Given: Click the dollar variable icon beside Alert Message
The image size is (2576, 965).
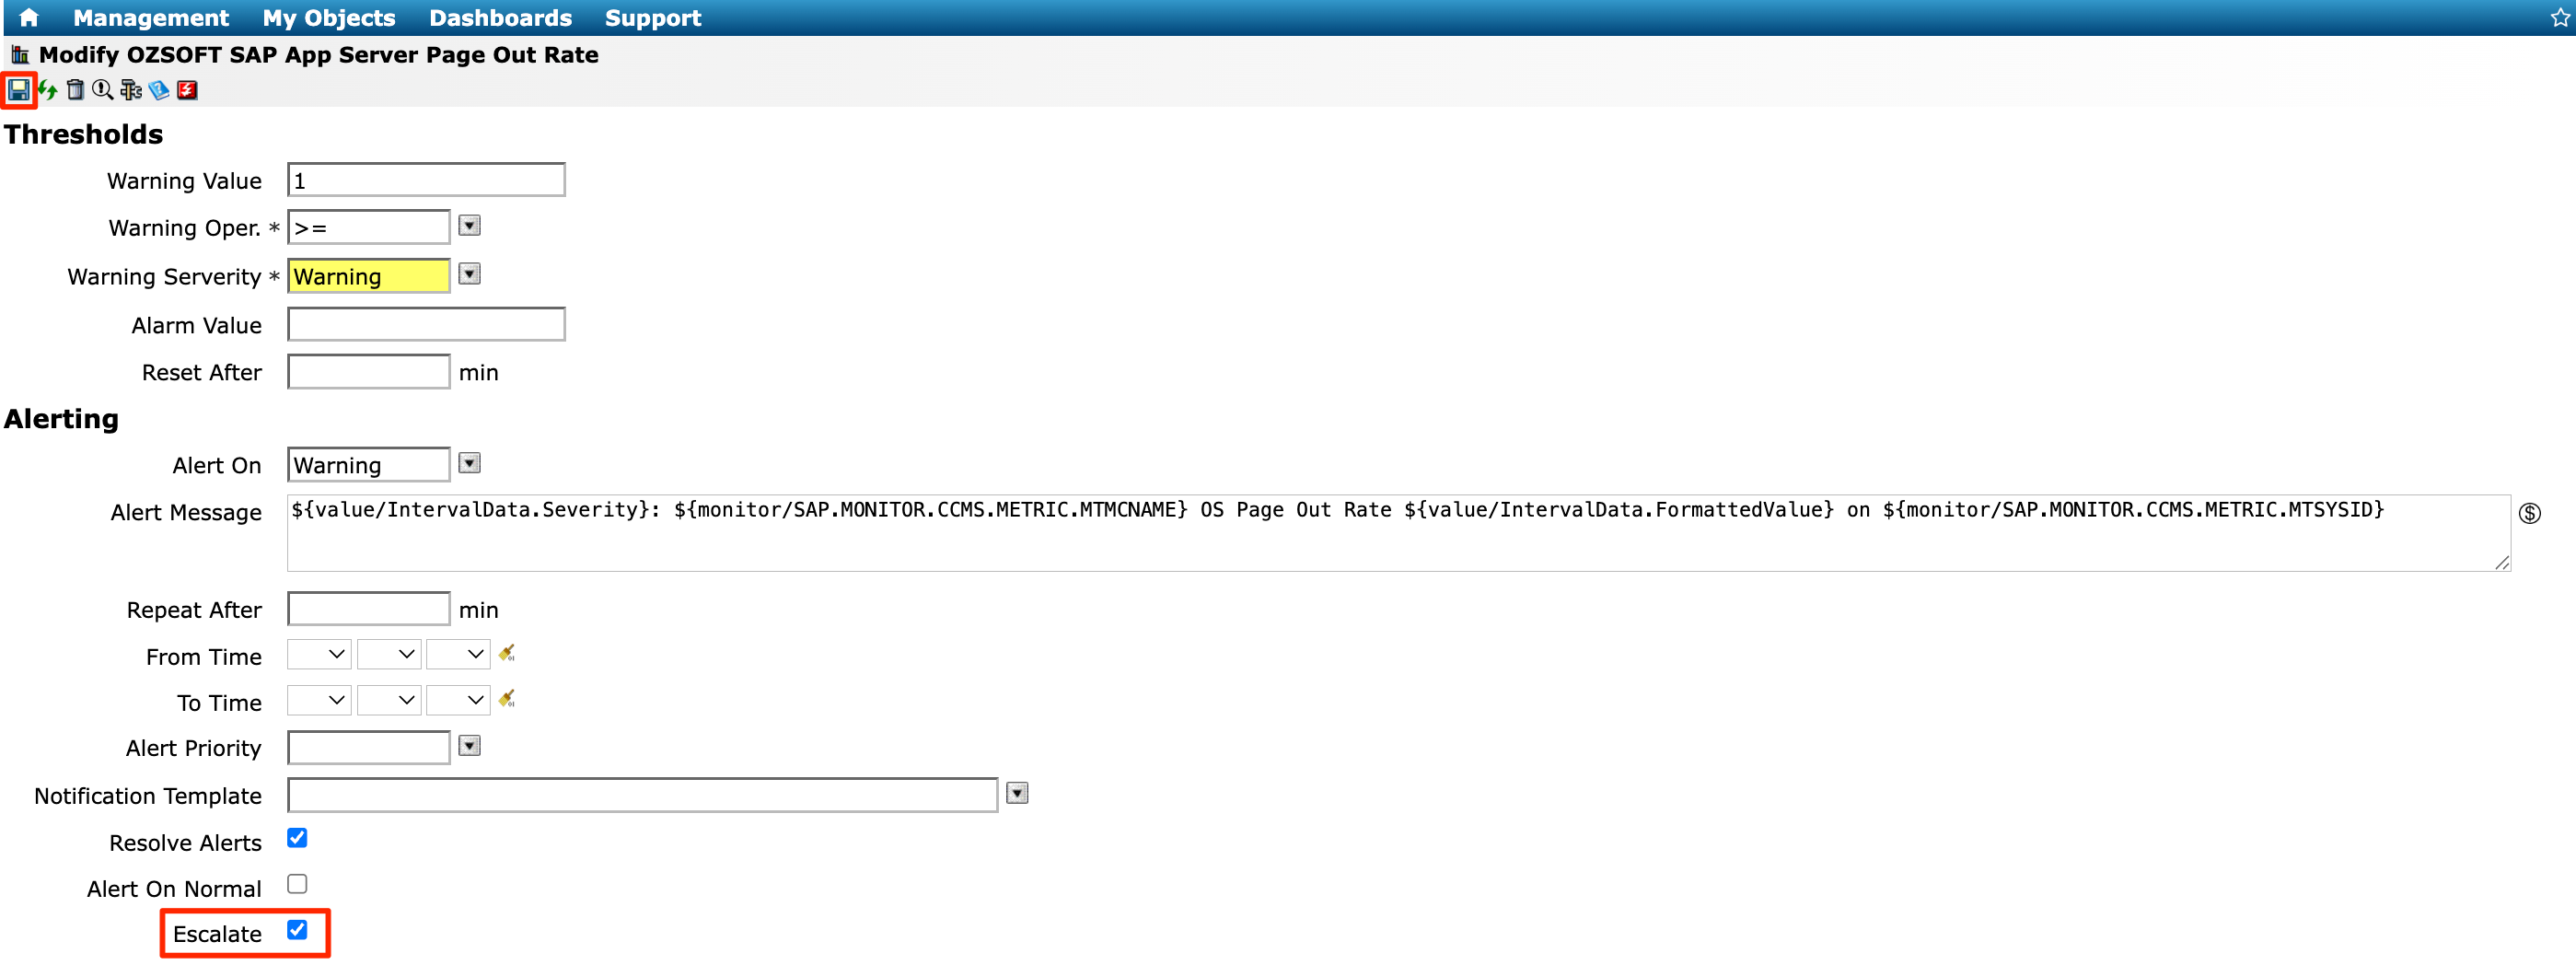Looking at the screenshot, I should click(x=2529, y=513).
